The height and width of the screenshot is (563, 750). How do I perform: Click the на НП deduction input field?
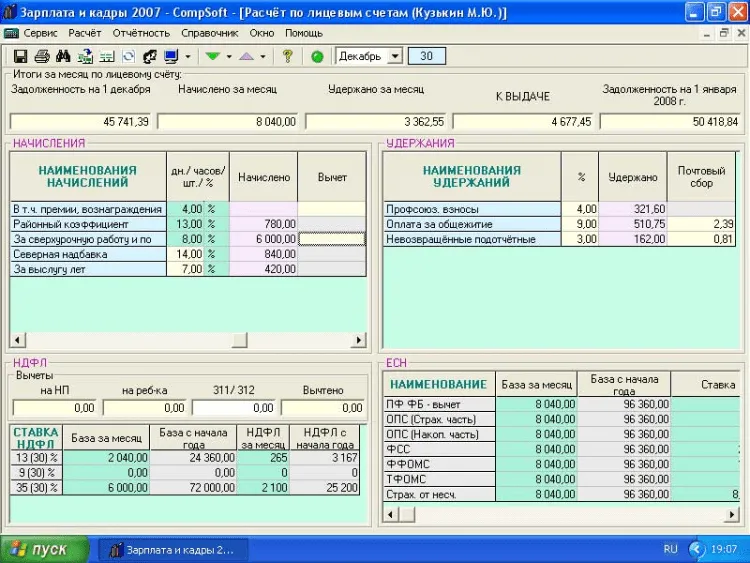coord(56,408)
